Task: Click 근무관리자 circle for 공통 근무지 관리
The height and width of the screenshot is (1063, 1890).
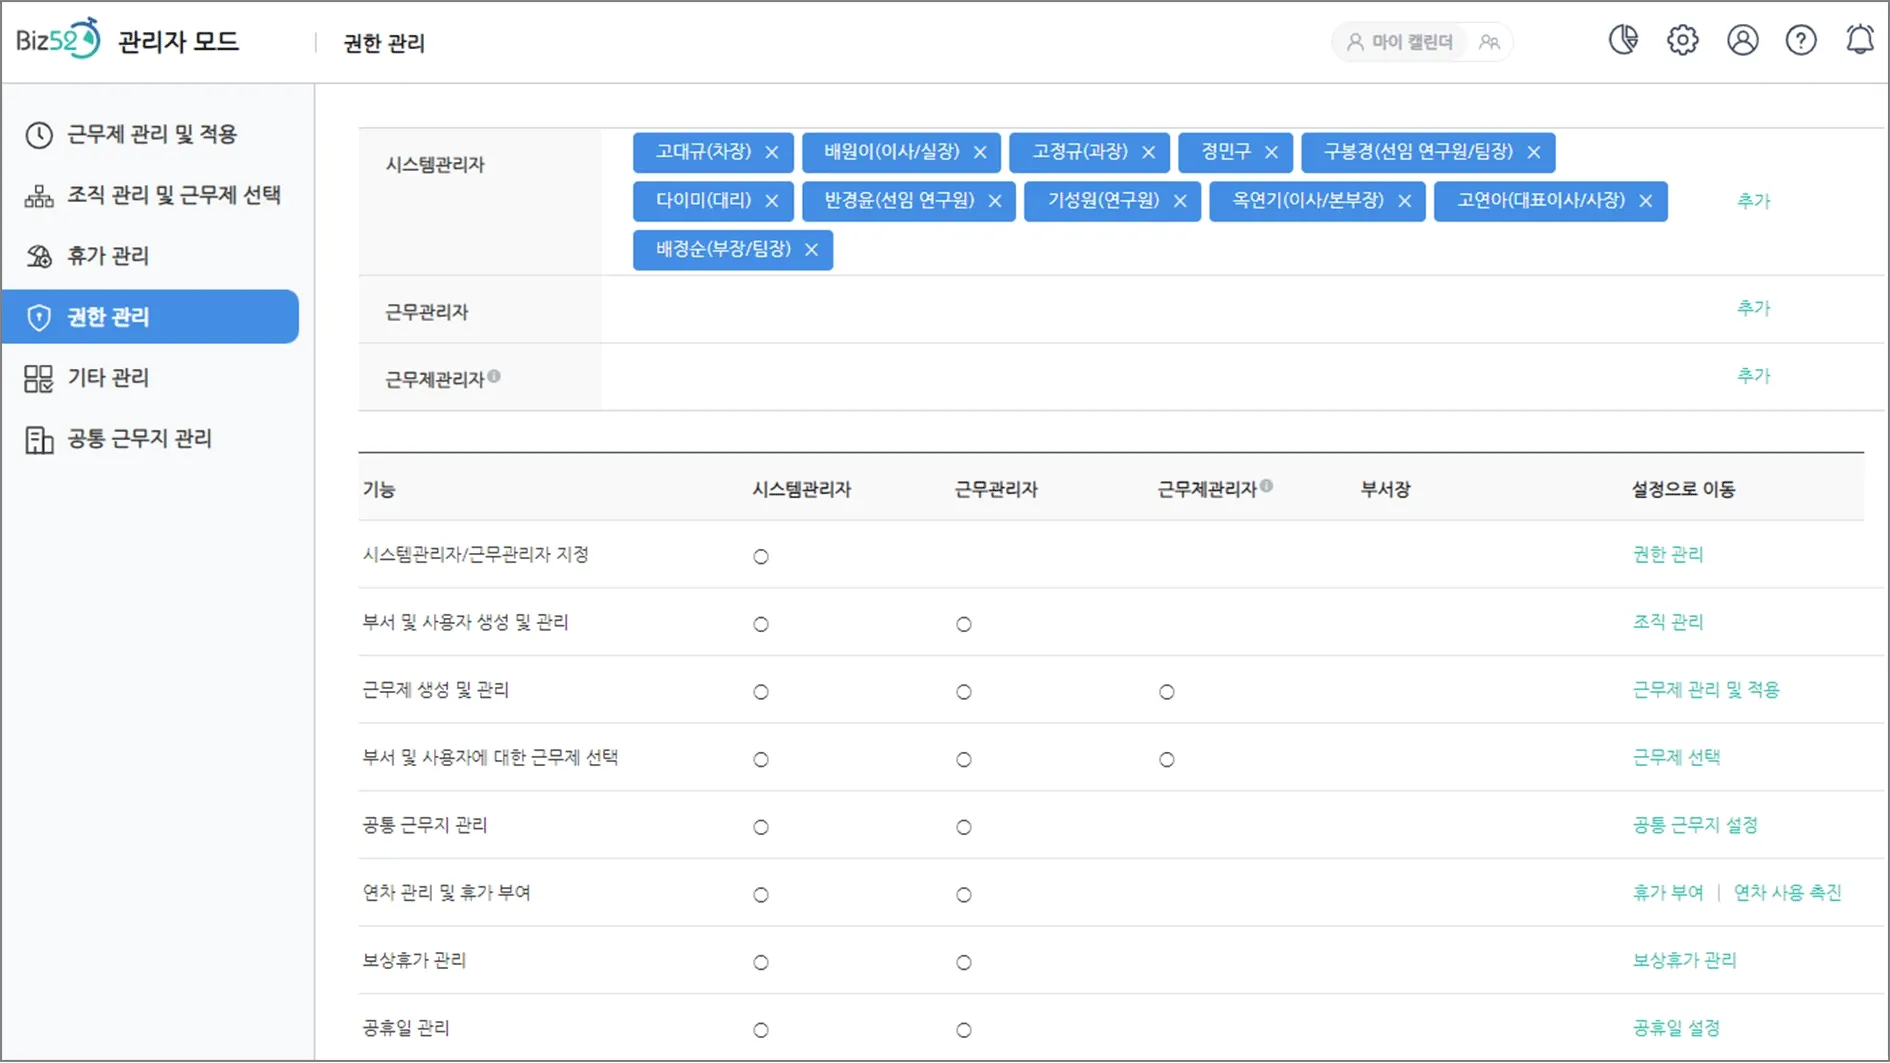Action: pyautogui.click(x=964, y=828)
